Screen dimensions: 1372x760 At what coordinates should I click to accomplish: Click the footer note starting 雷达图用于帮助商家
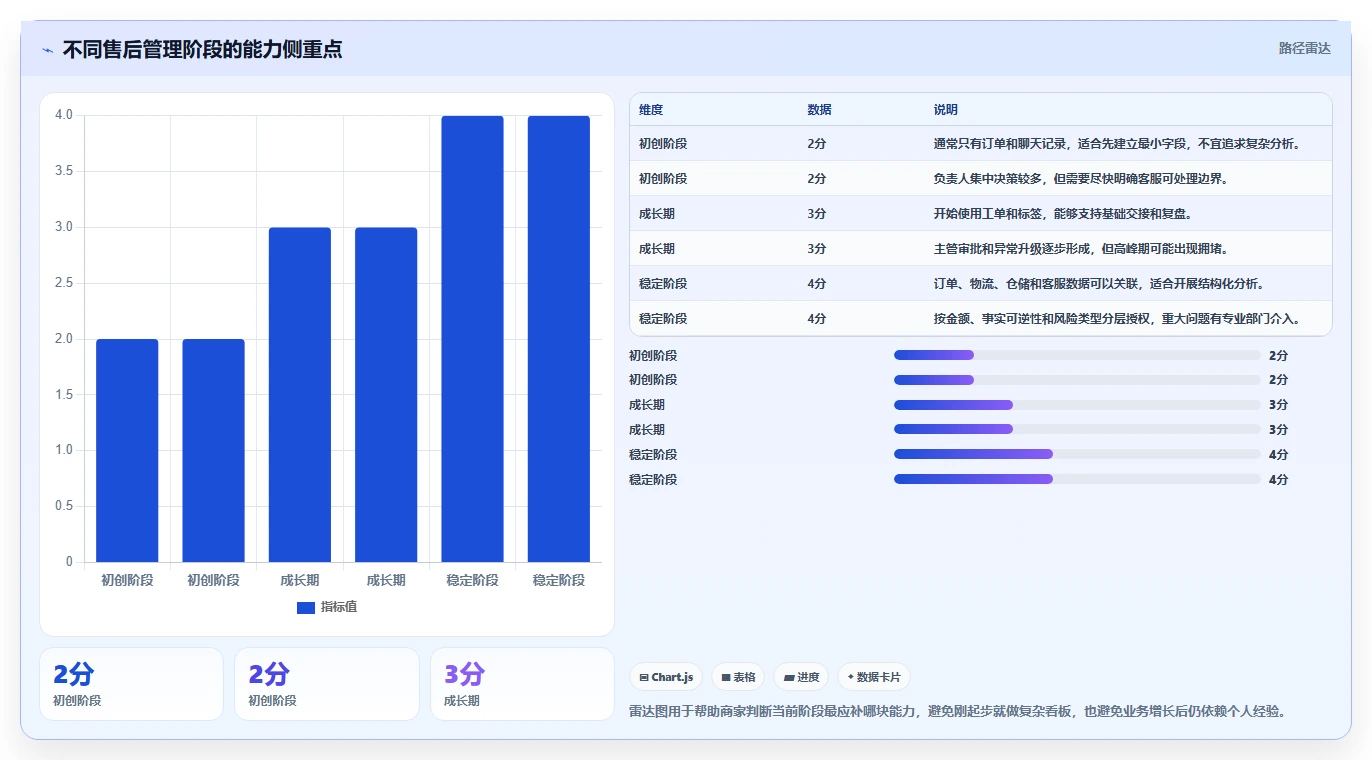(x=957, y=711)
